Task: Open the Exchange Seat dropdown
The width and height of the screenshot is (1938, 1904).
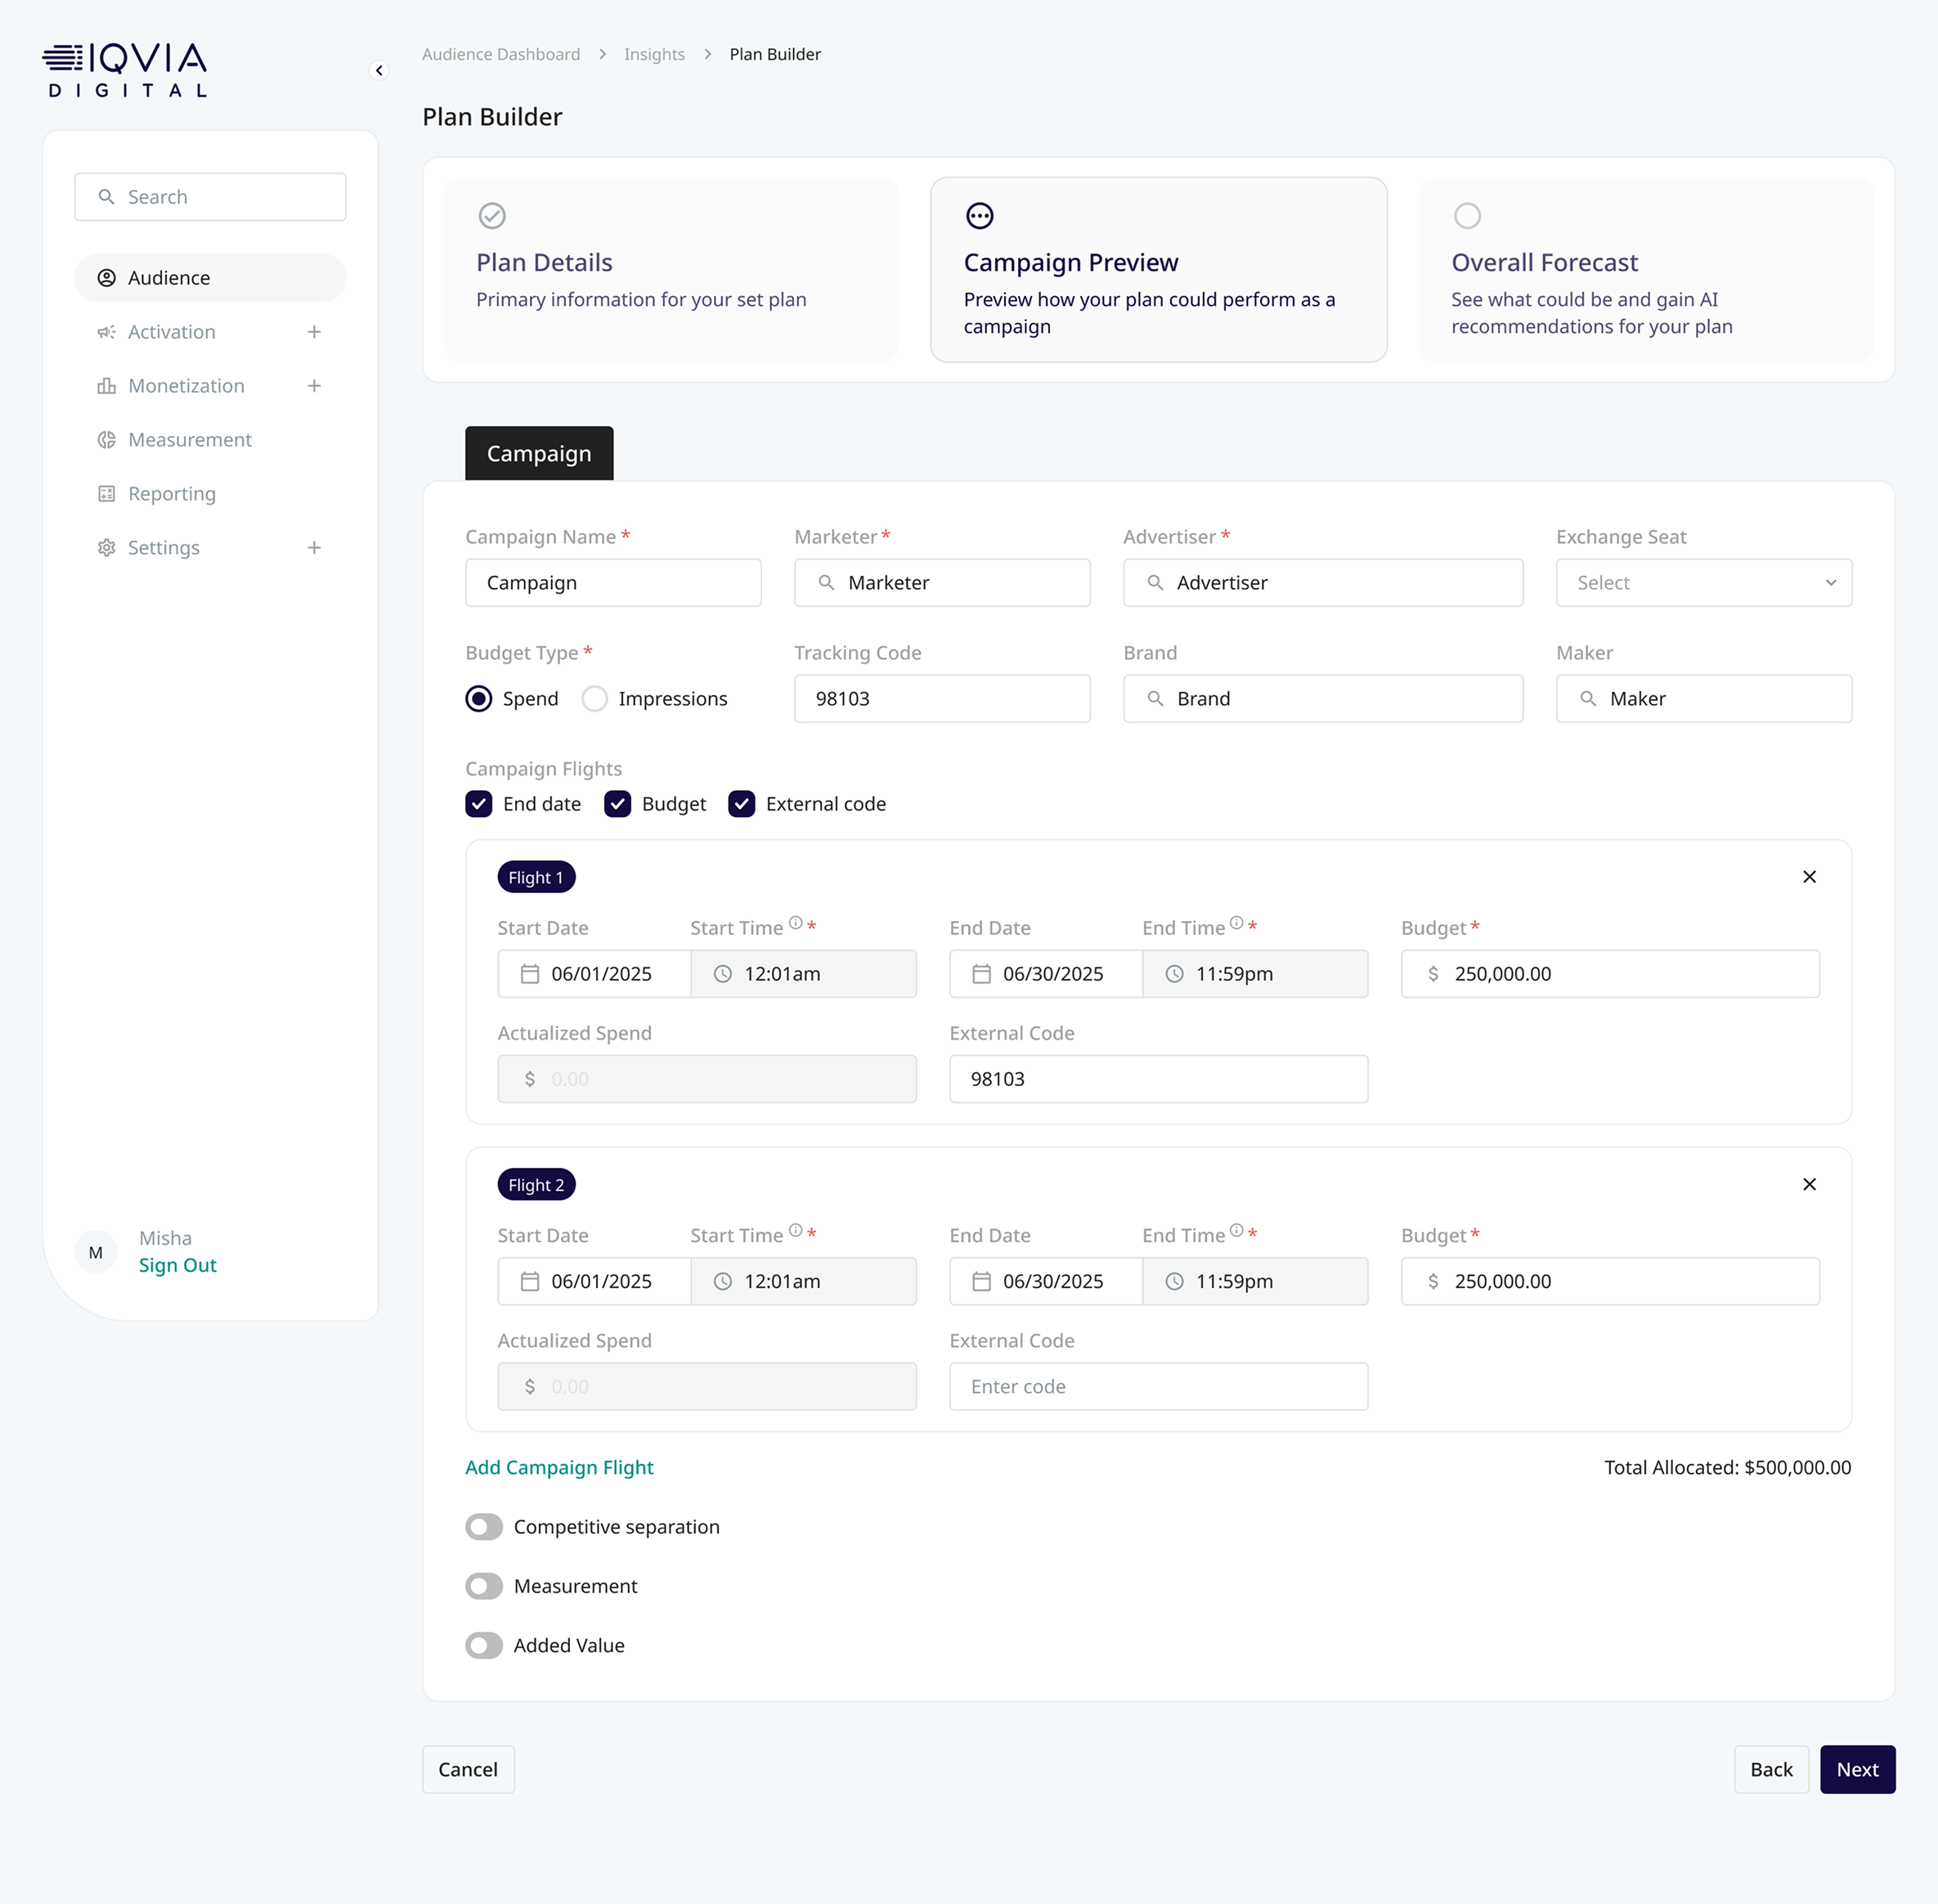Action: tap(1703, 583)
